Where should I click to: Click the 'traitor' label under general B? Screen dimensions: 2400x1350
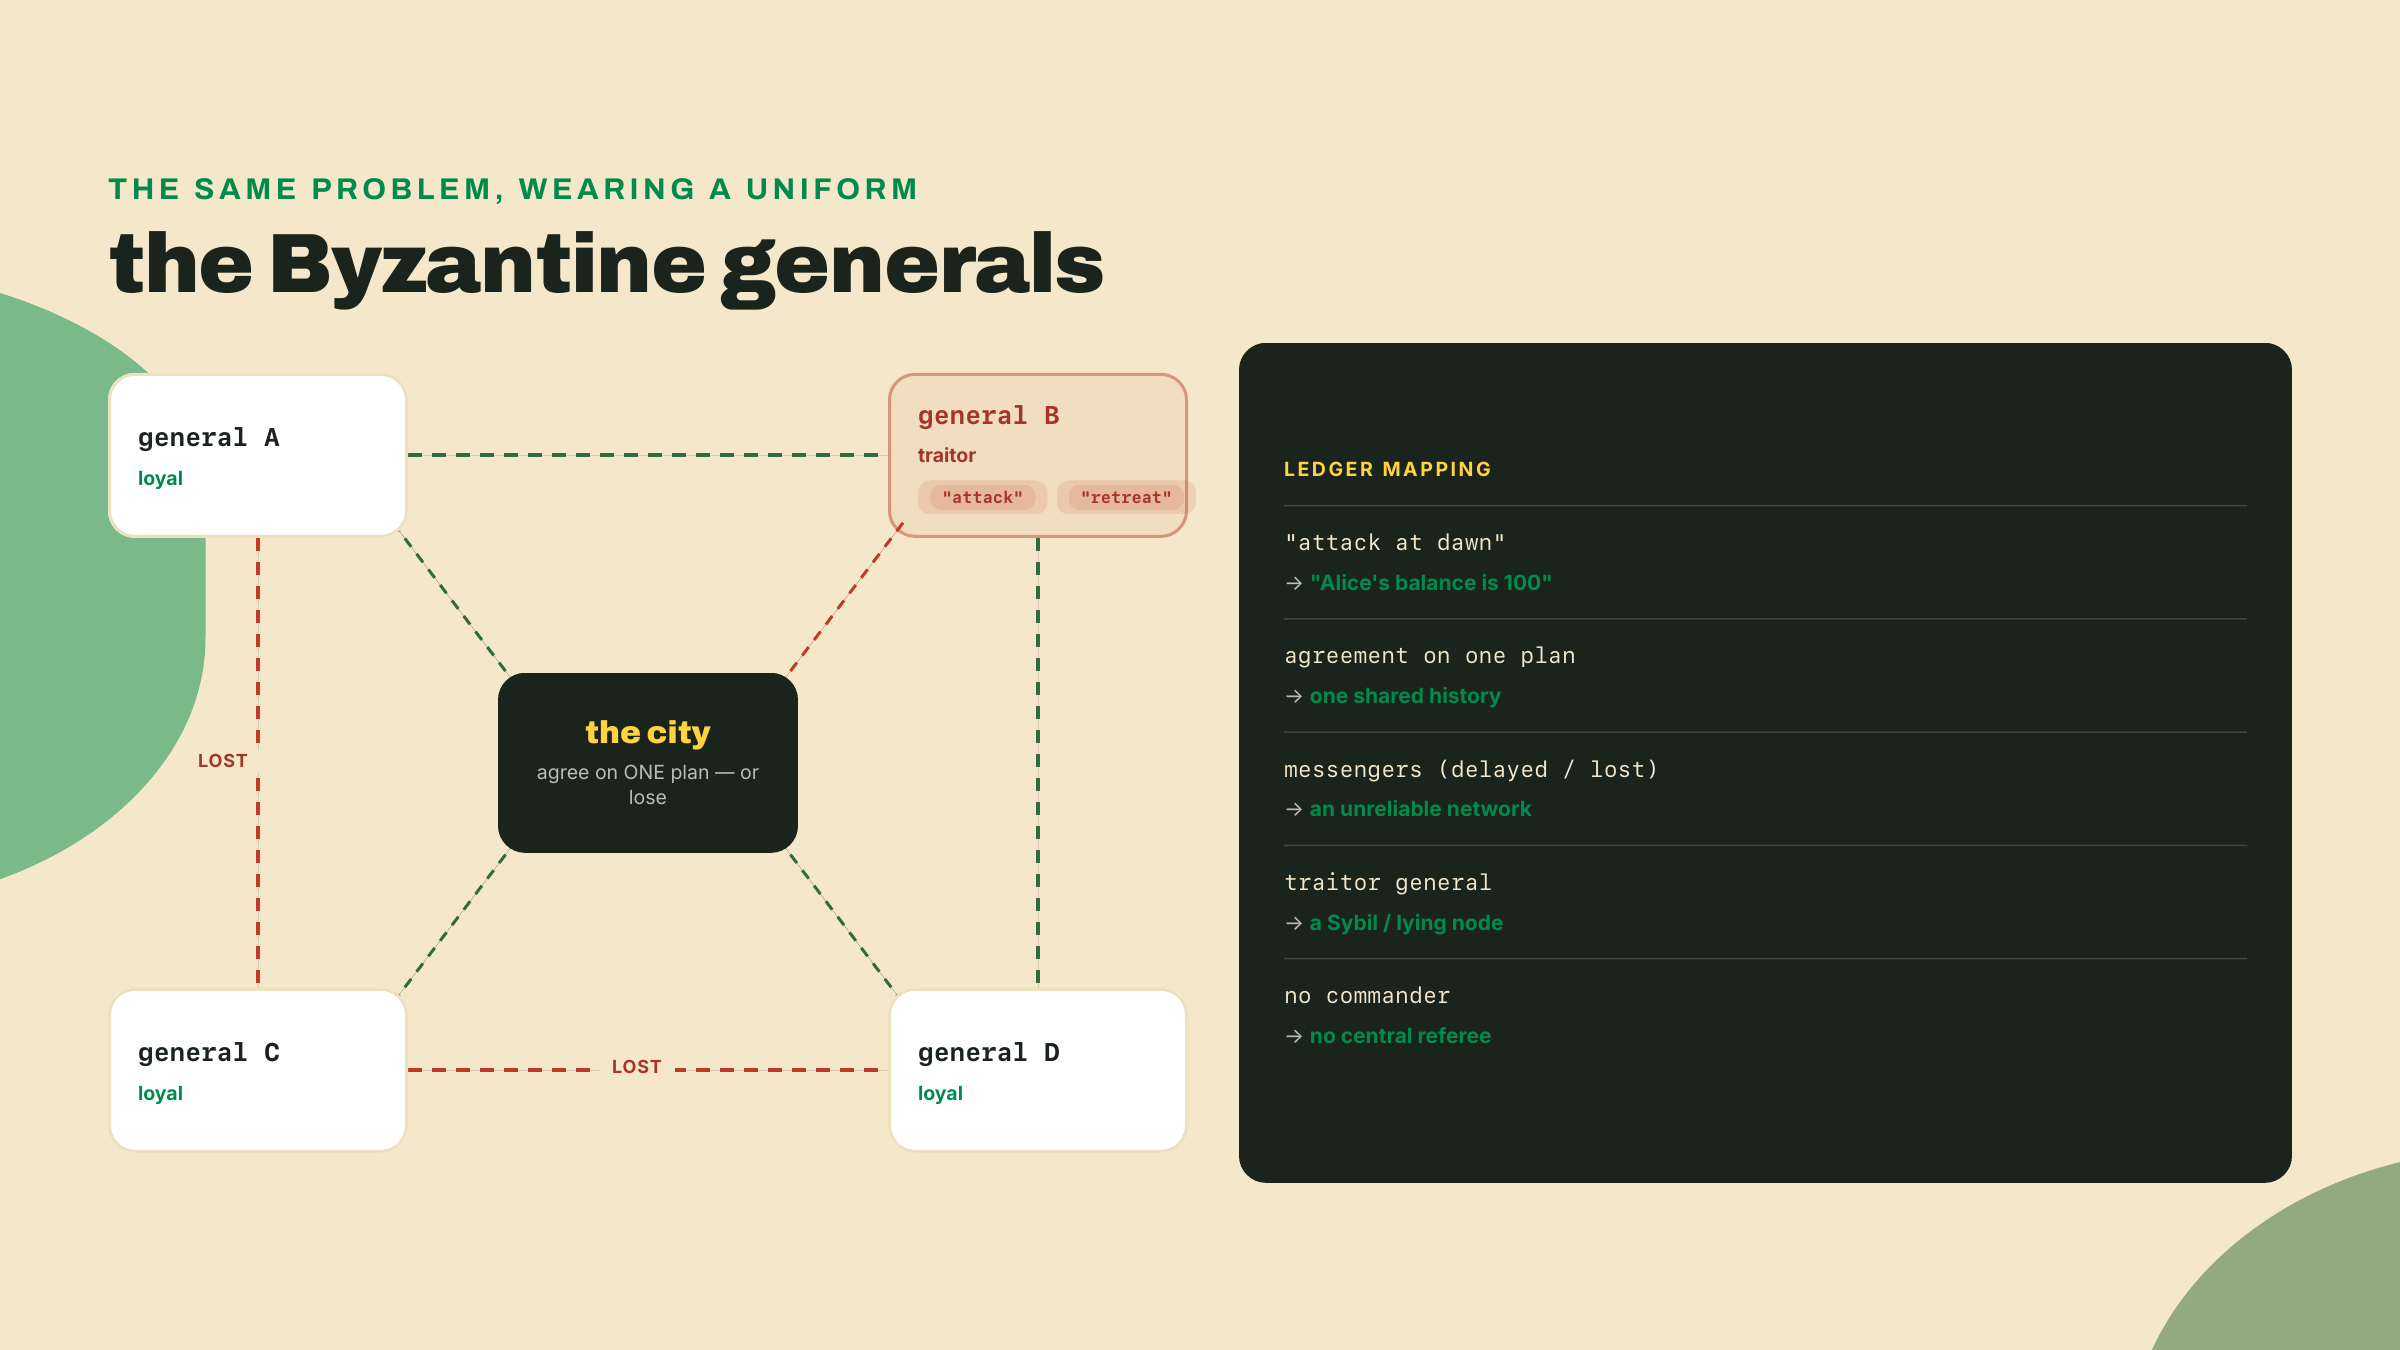click(x=946, y=455)
